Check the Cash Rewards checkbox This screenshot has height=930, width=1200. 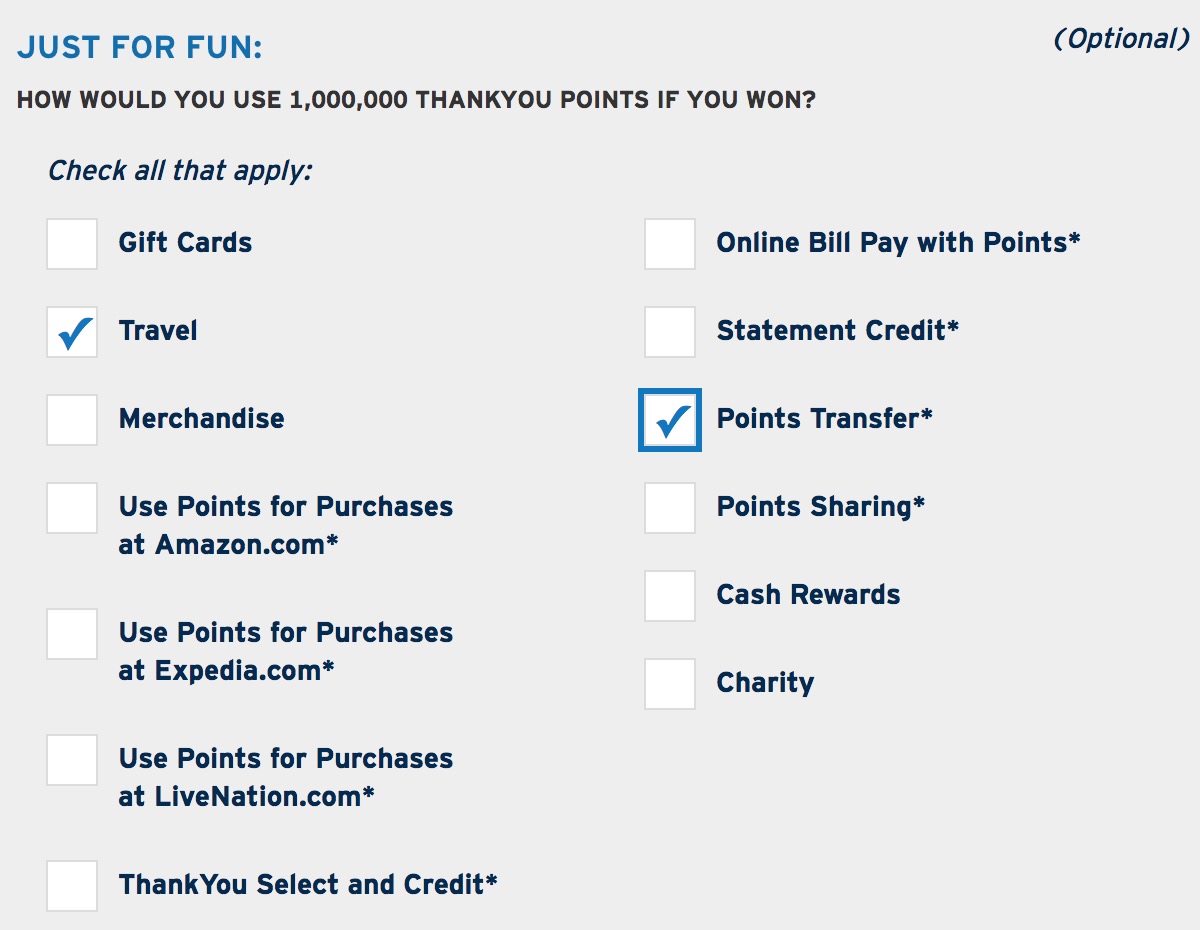[x=670, y=596]
